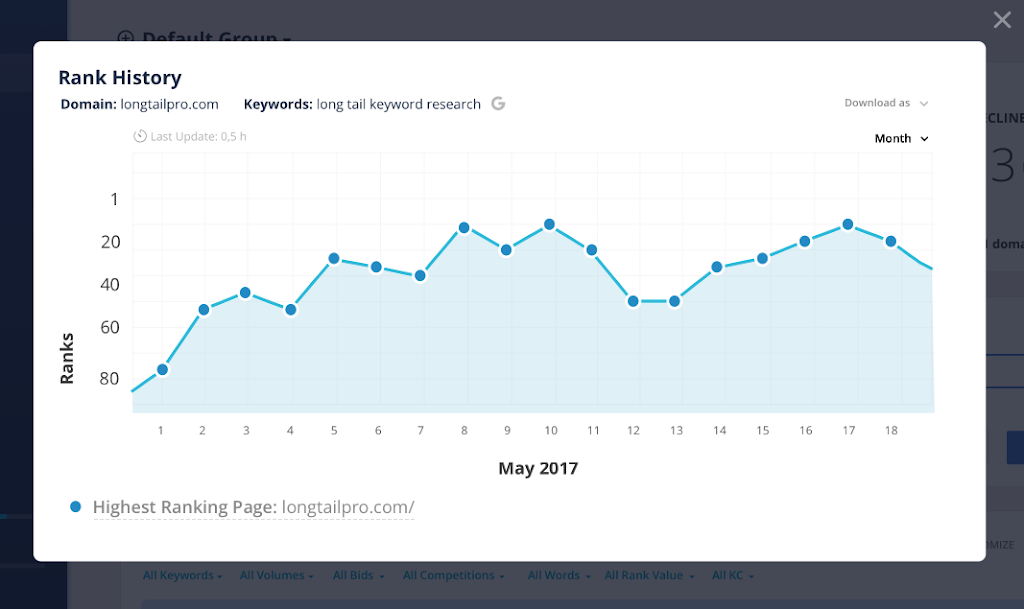Open the longtailpro.com/ highest ranking page link

(x=348, y=507)
